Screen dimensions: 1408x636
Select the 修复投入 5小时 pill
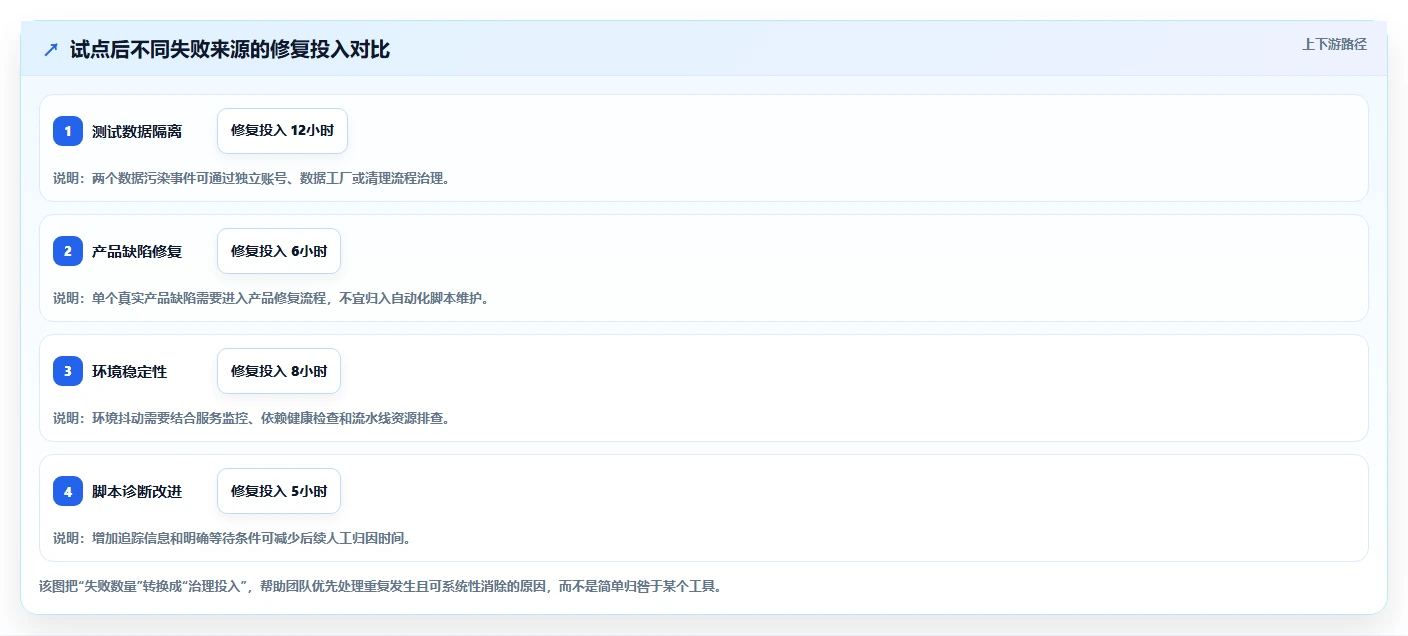(279, 491)
